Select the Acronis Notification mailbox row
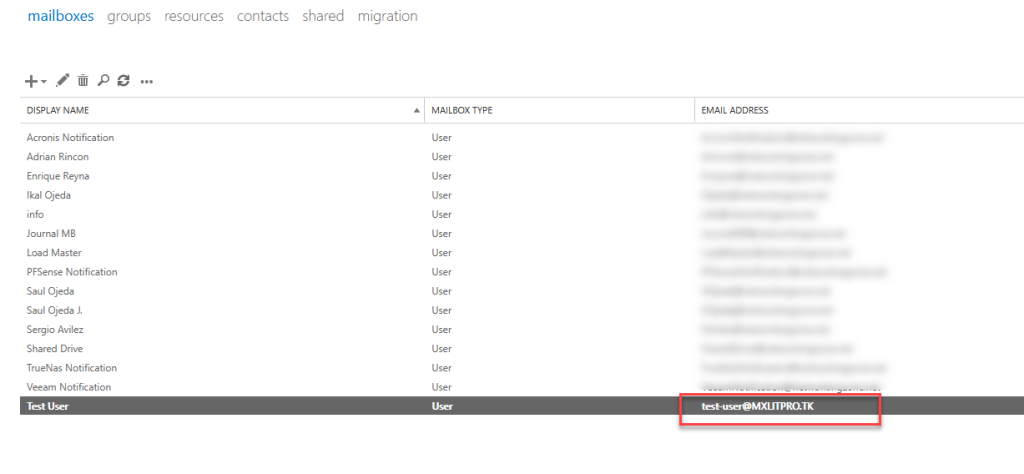The image size is (1024, 474). coord(70,138)
